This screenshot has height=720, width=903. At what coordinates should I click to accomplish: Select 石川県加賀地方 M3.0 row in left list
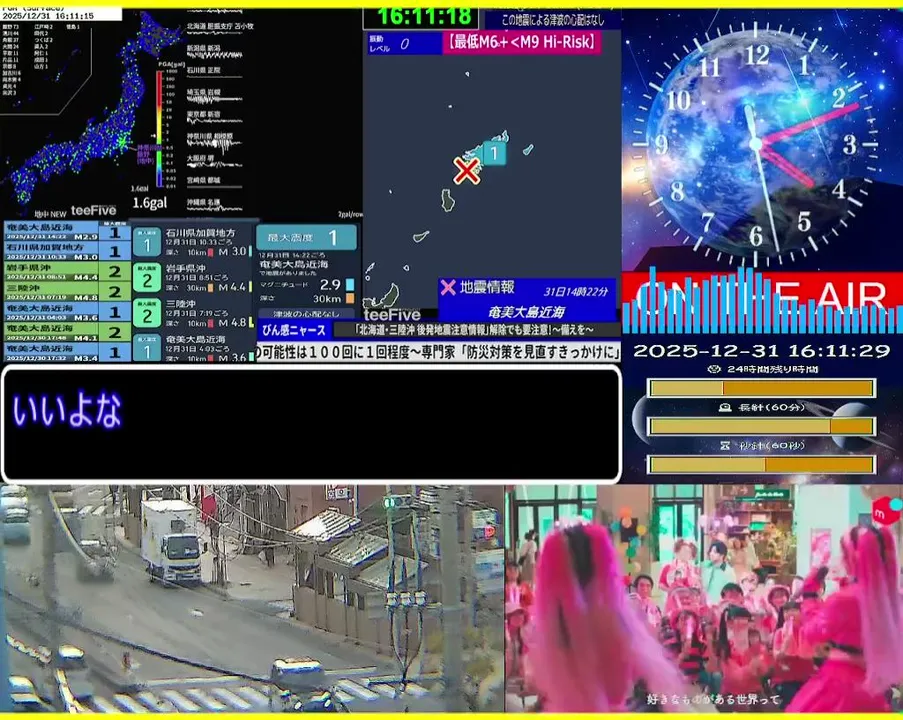[66, 251]
